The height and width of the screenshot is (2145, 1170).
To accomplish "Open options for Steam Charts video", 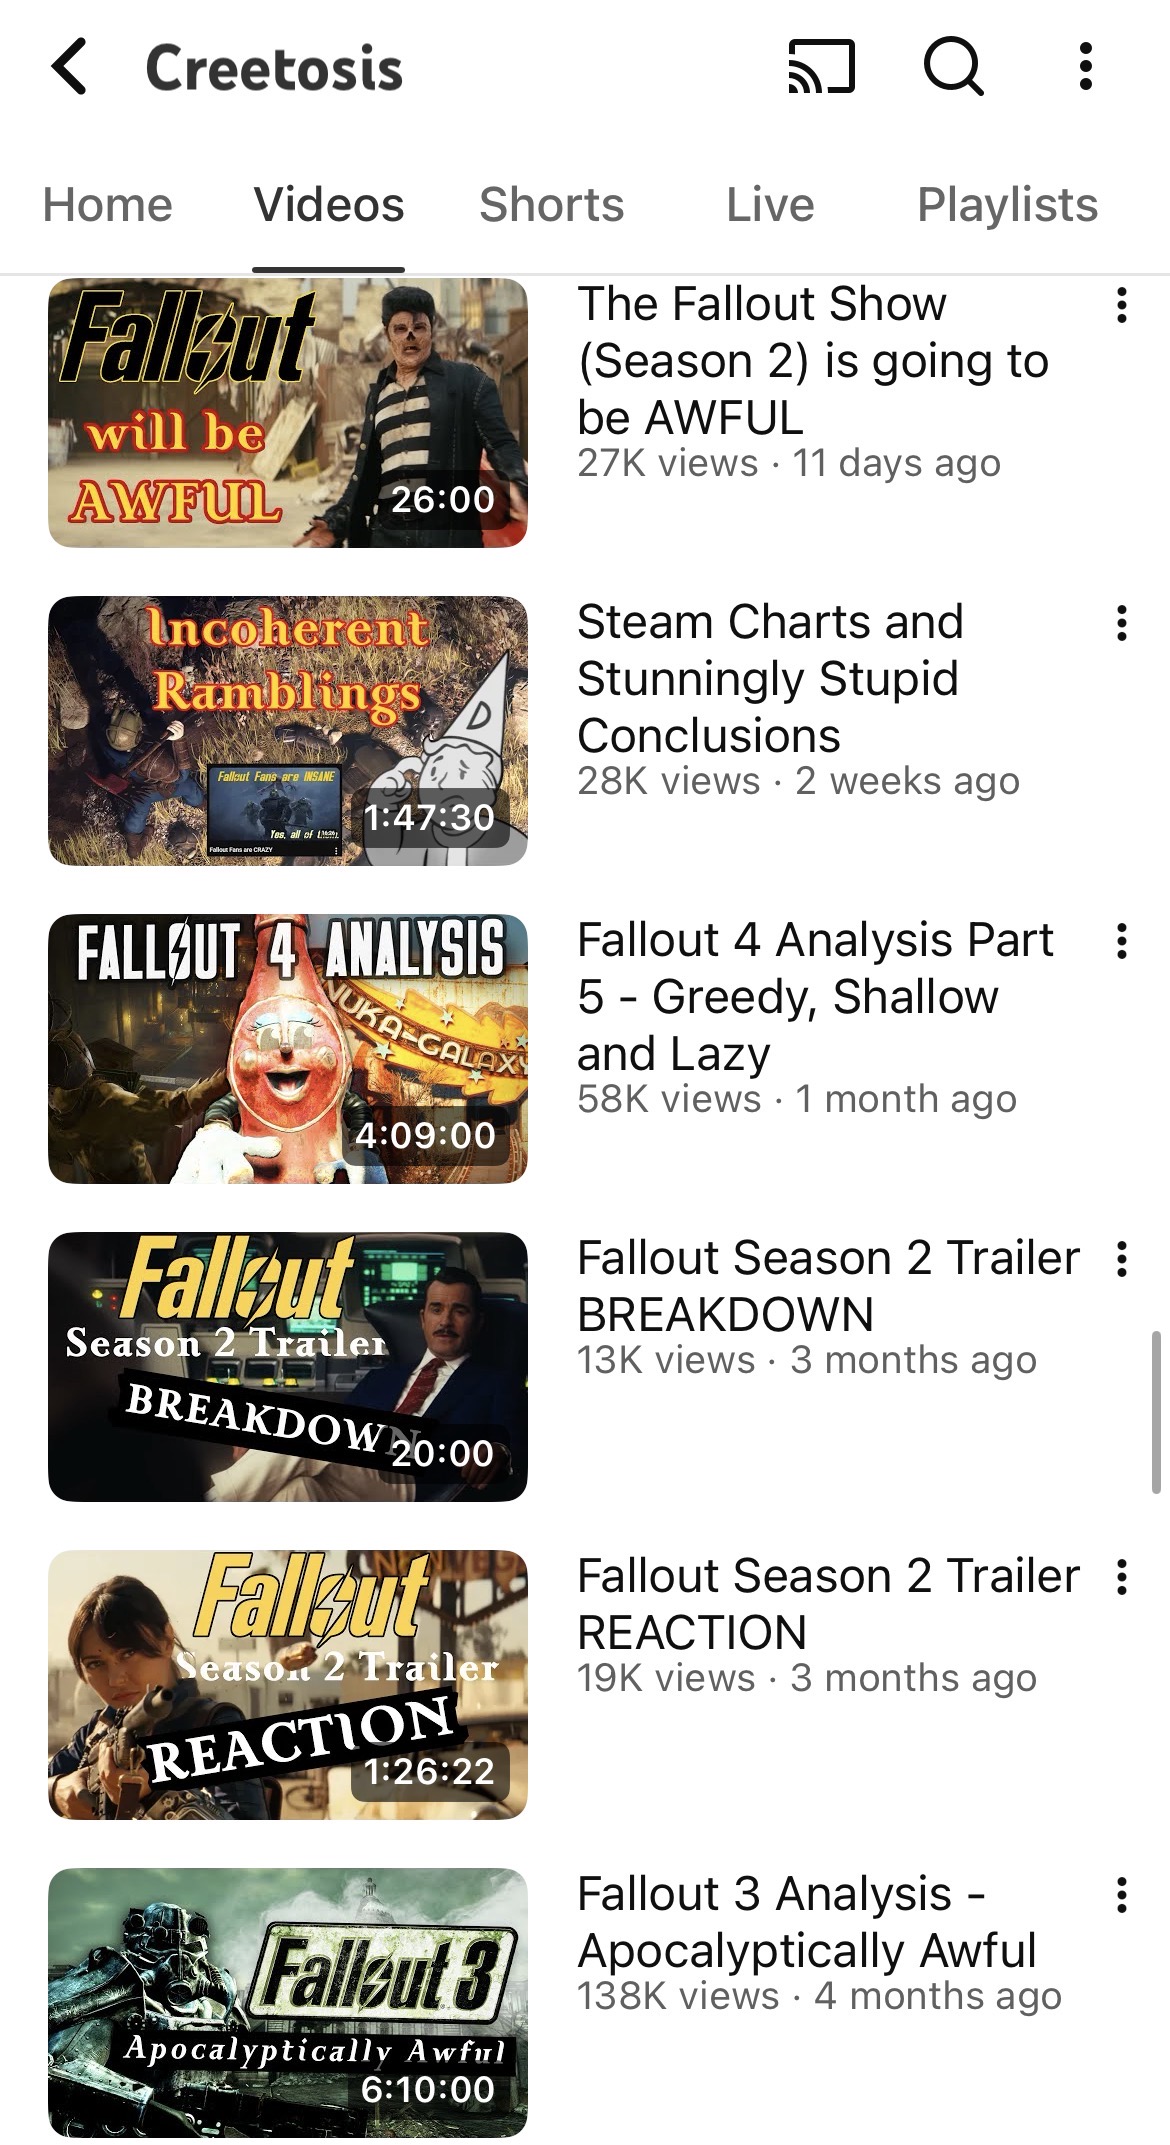I will coord(1122,623).
